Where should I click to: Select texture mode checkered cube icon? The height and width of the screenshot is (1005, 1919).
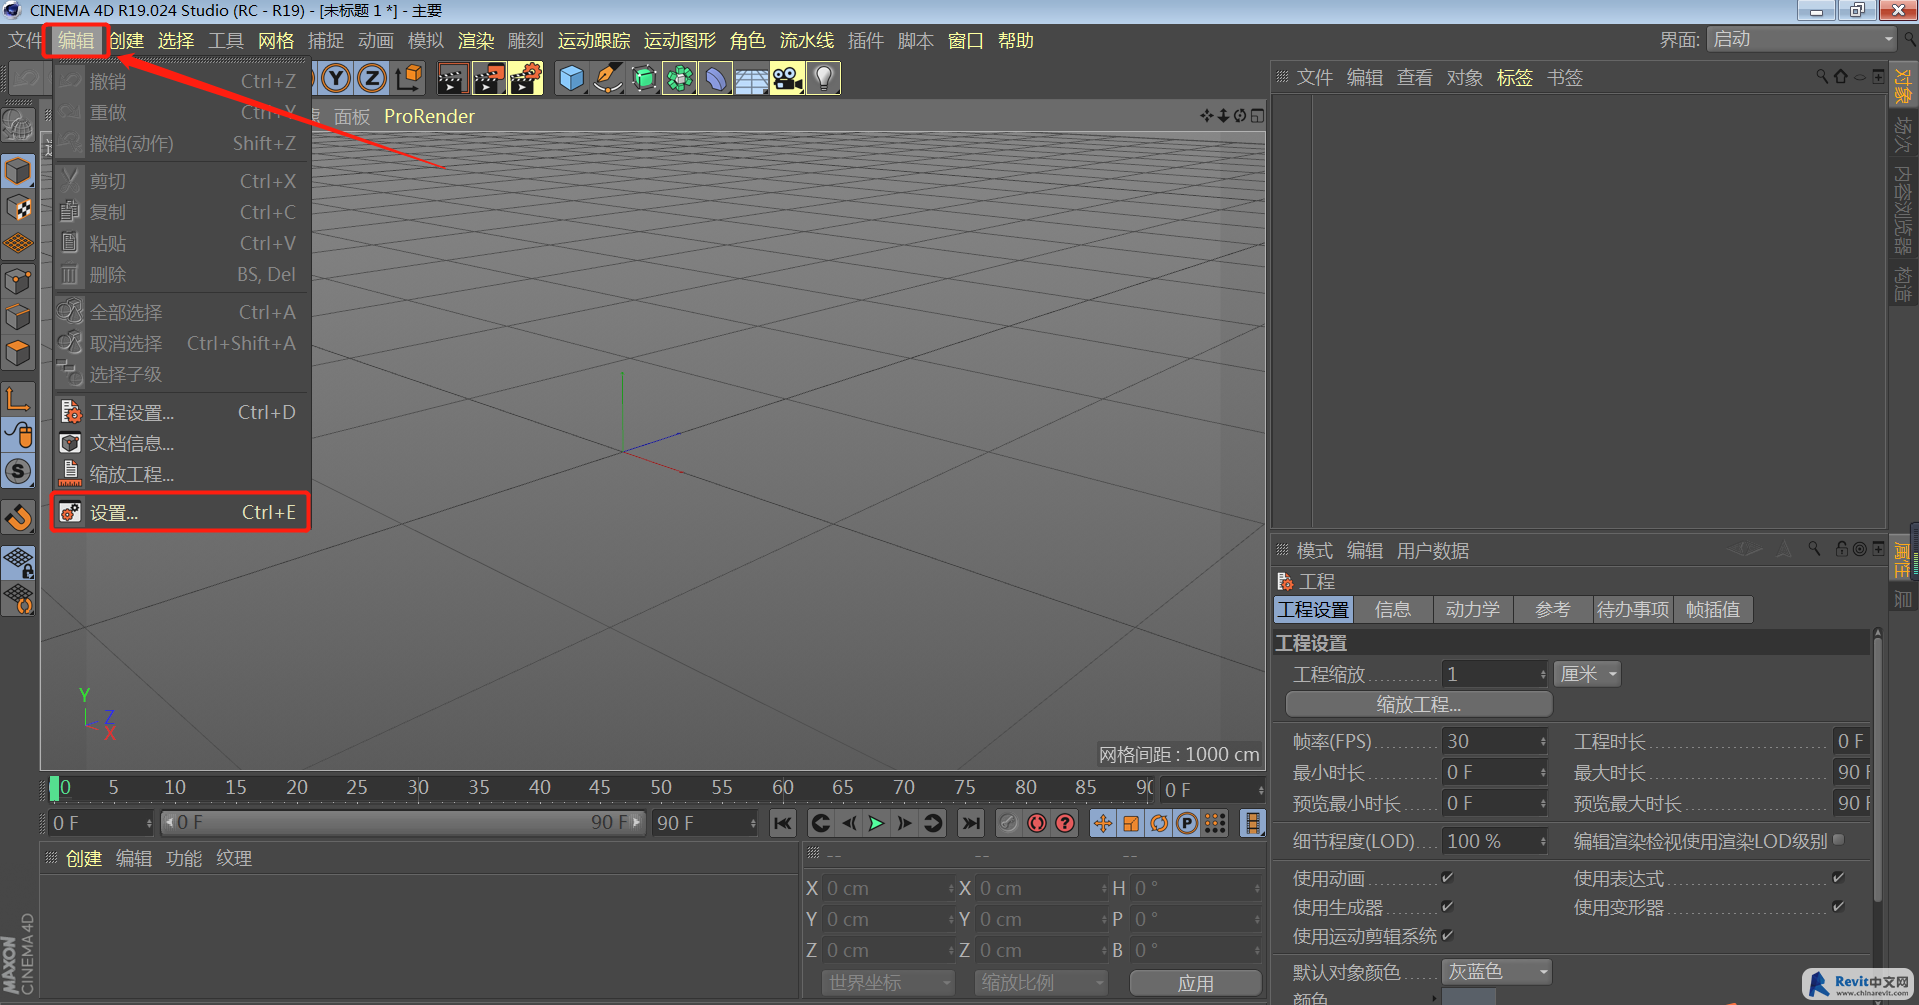click(18, 208)
